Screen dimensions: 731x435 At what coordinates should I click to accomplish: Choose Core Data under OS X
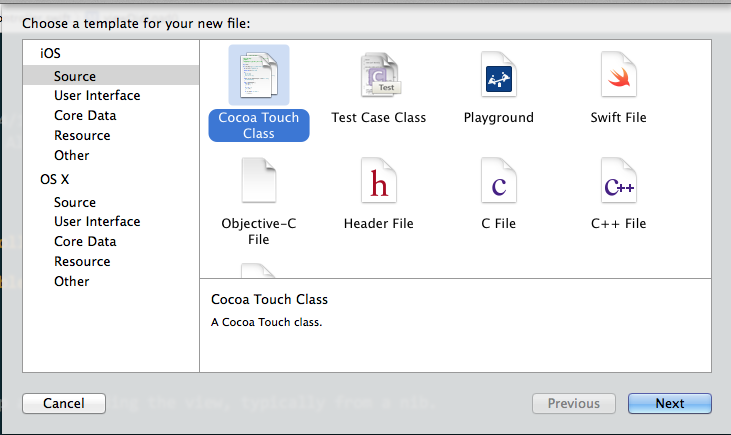click(x=85, y=242)
